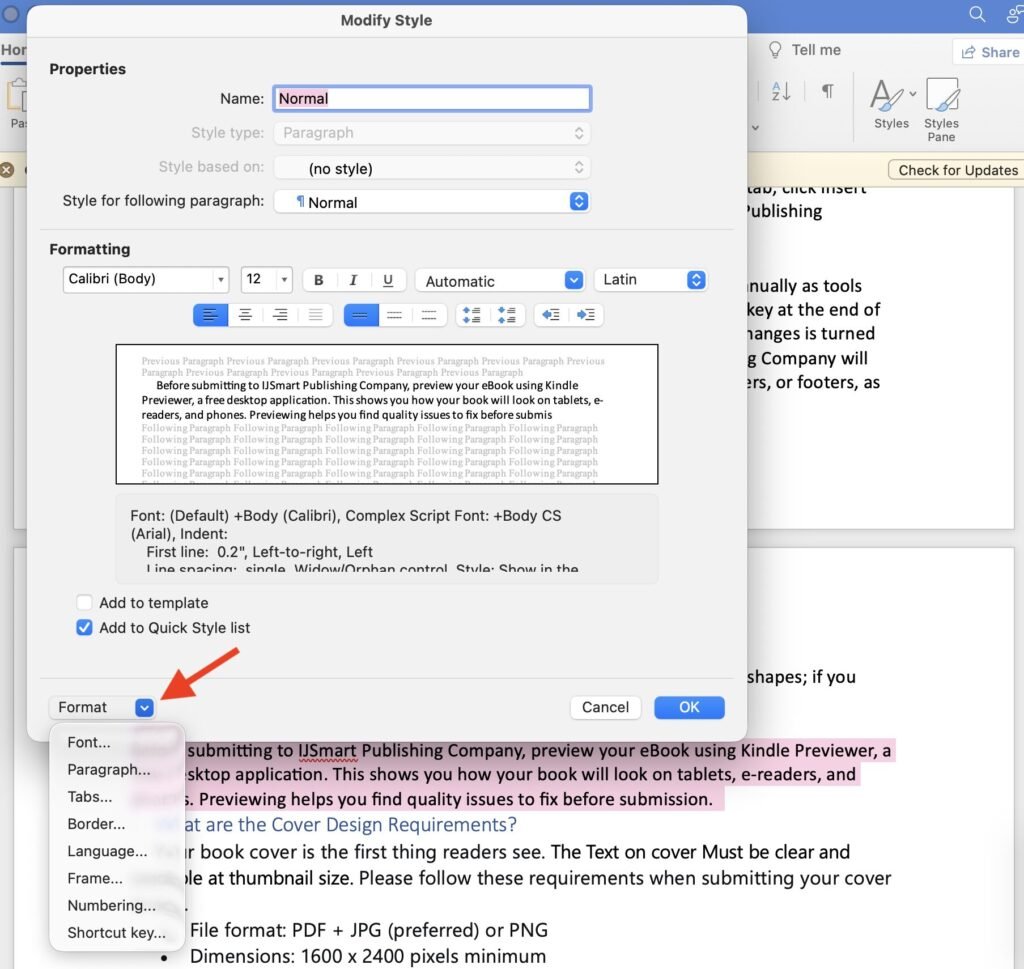Image resolution: width=1024 pixels, height=969 pixels.
Task: Expand Styles gallery arrow in ribbon
Action: pos(913,94)
